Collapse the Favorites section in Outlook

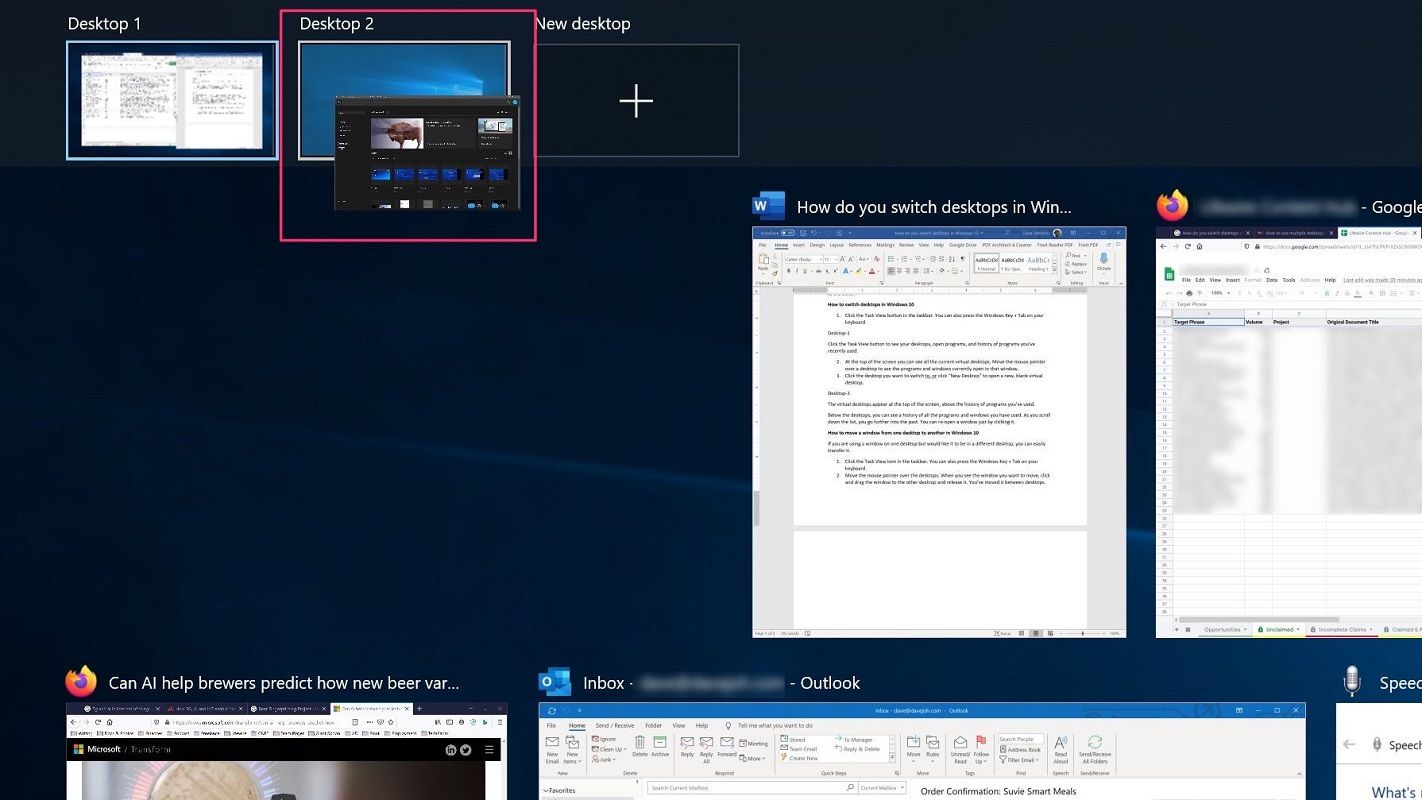[x=548, y=788]
